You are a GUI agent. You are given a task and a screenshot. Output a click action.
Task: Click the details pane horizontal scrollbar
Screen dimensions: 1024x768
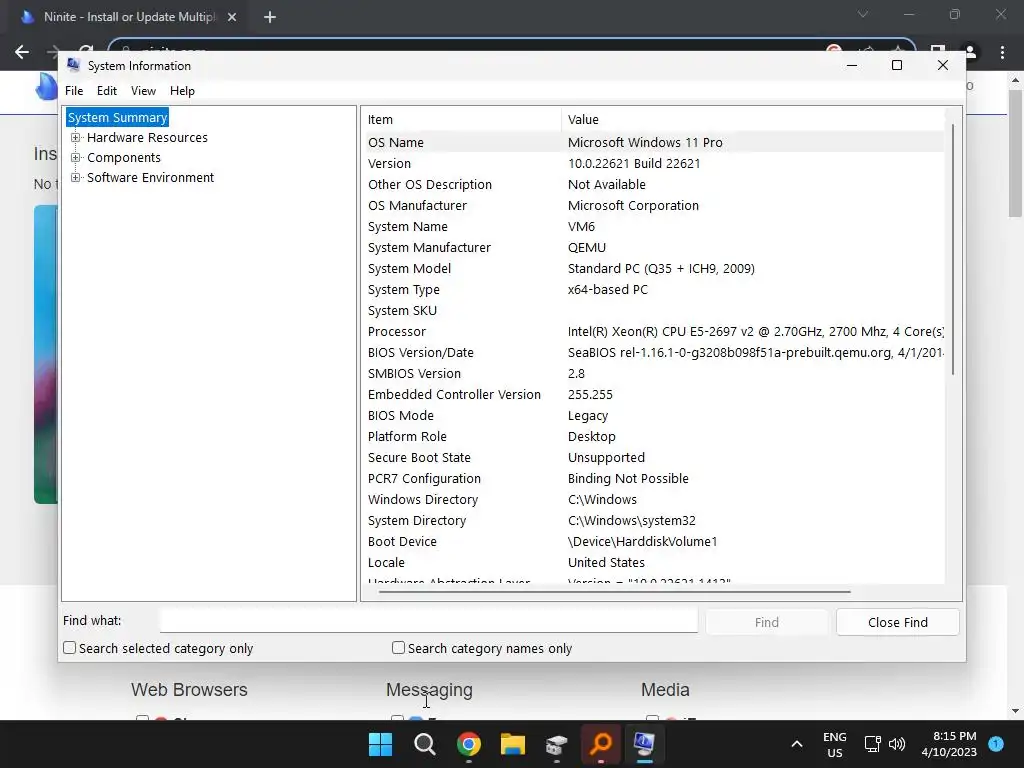[x=614, y=592]
